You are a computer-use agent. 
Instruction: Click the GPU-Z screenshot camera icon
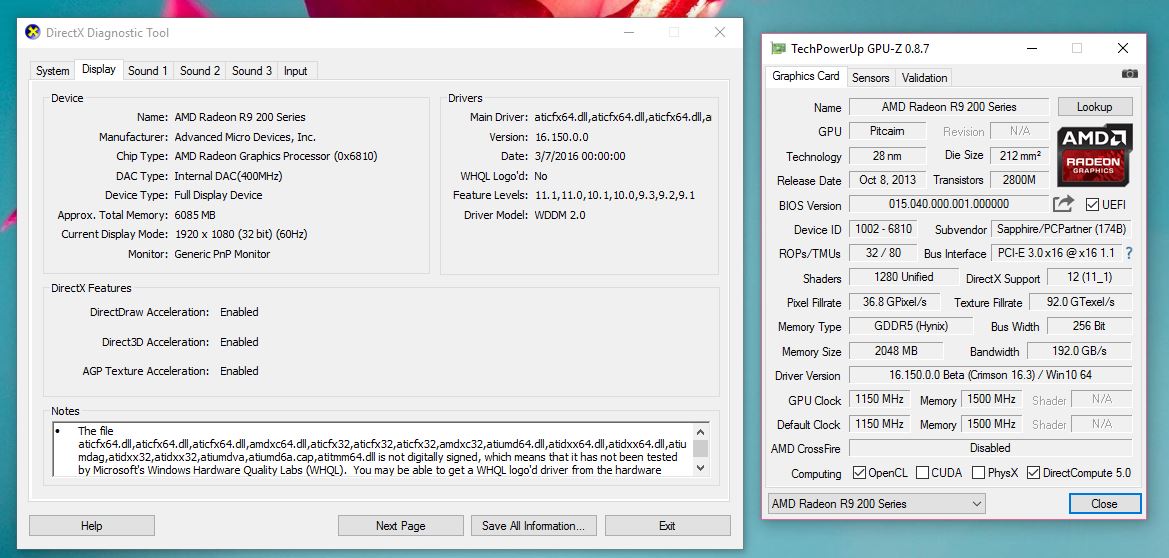(1129, 74)
